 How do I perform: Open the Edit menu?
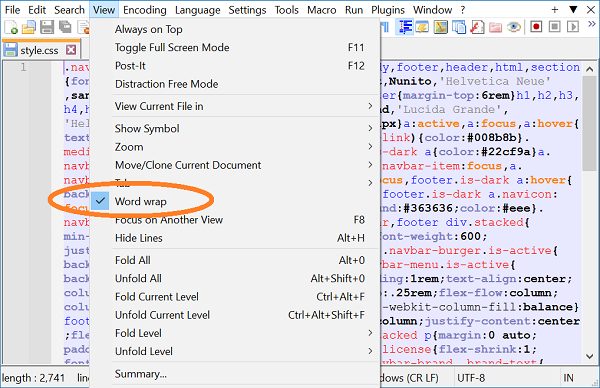37,10
